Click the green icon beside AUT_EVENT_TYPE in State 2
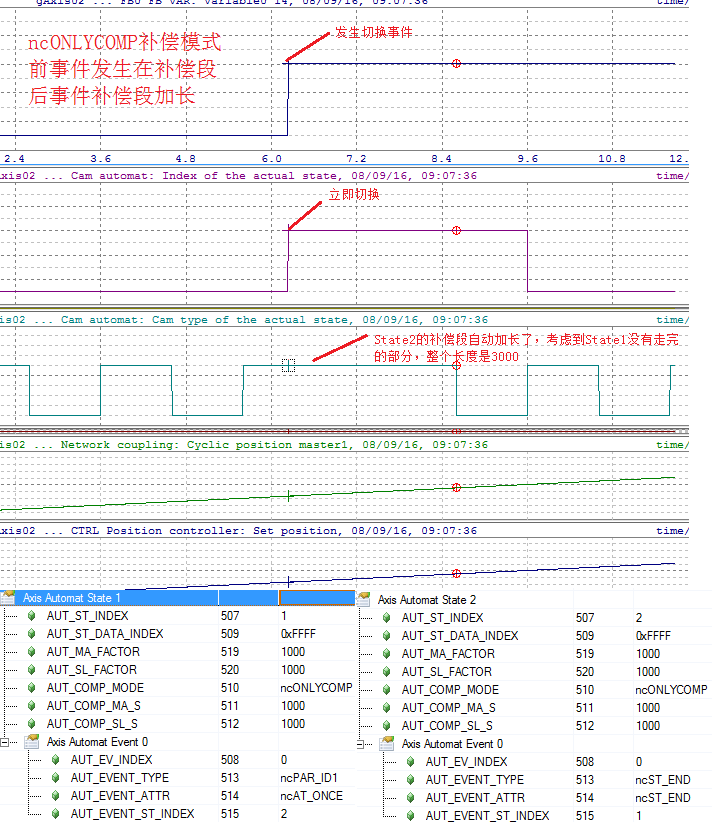Image resolution: width=714 pixels, height=822 pixels. (x=410, y=780)
